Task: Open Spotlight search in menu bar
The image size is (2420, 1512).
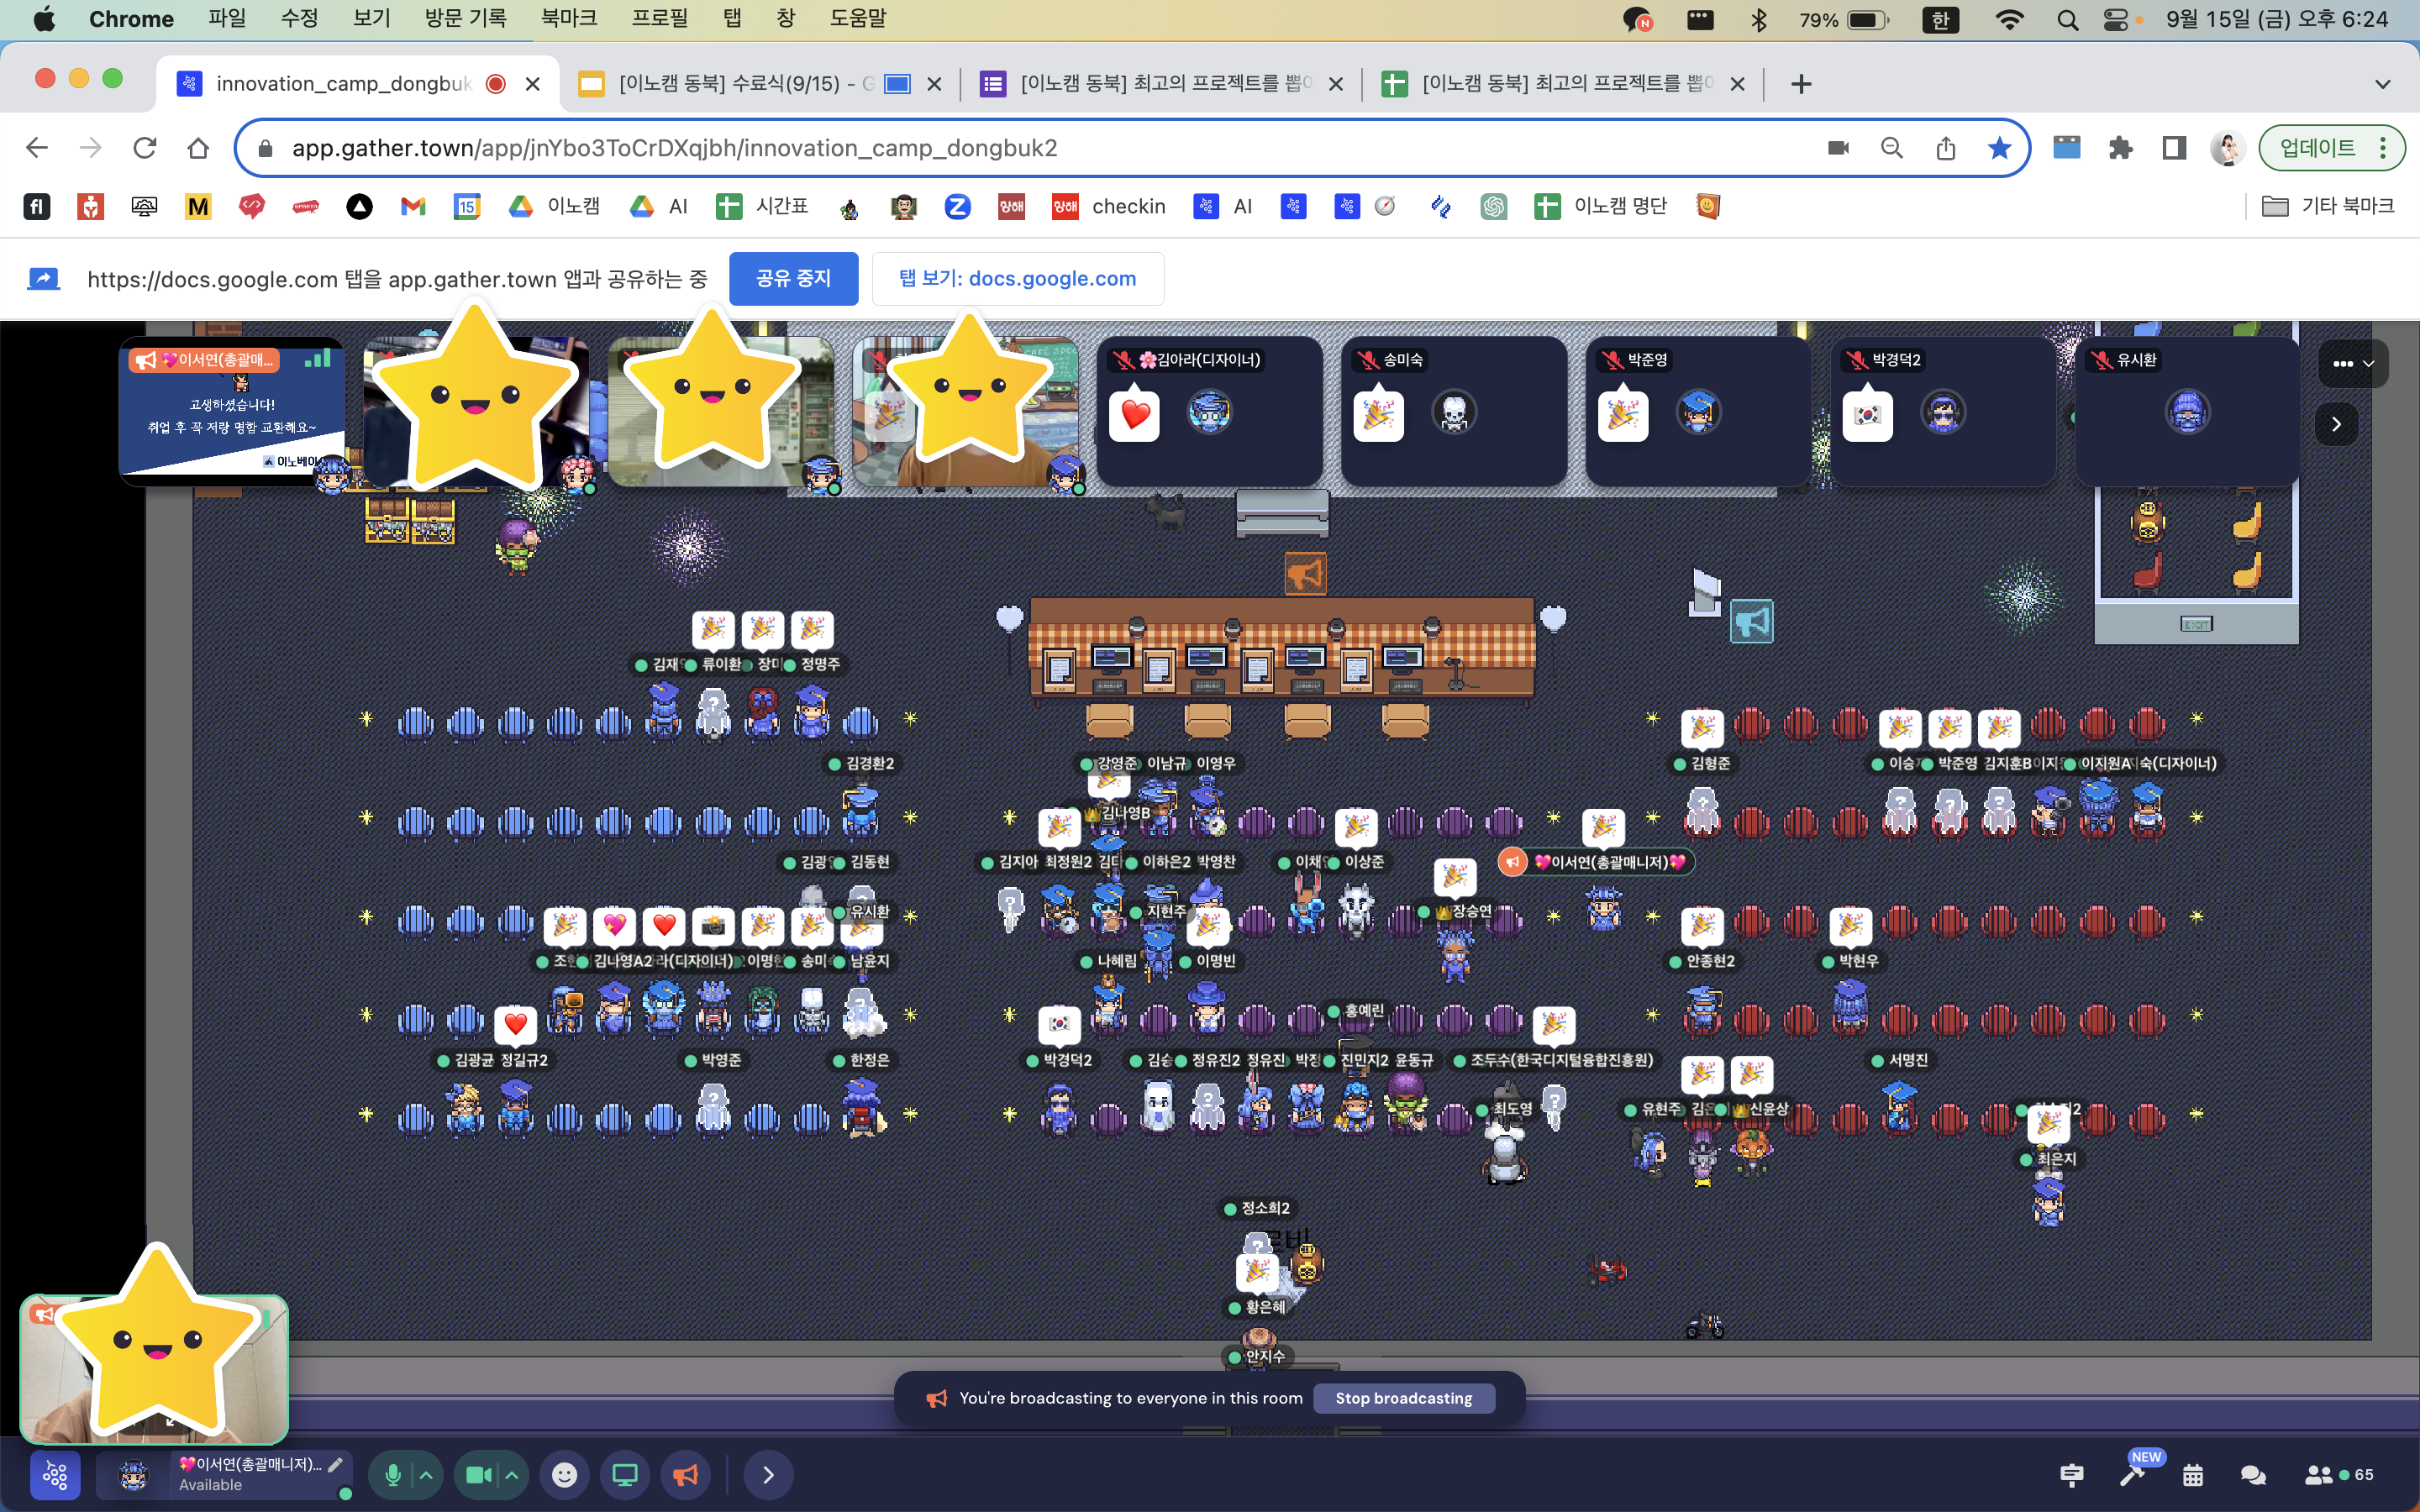Action: pyautogui.click(x=2067, y=19)
